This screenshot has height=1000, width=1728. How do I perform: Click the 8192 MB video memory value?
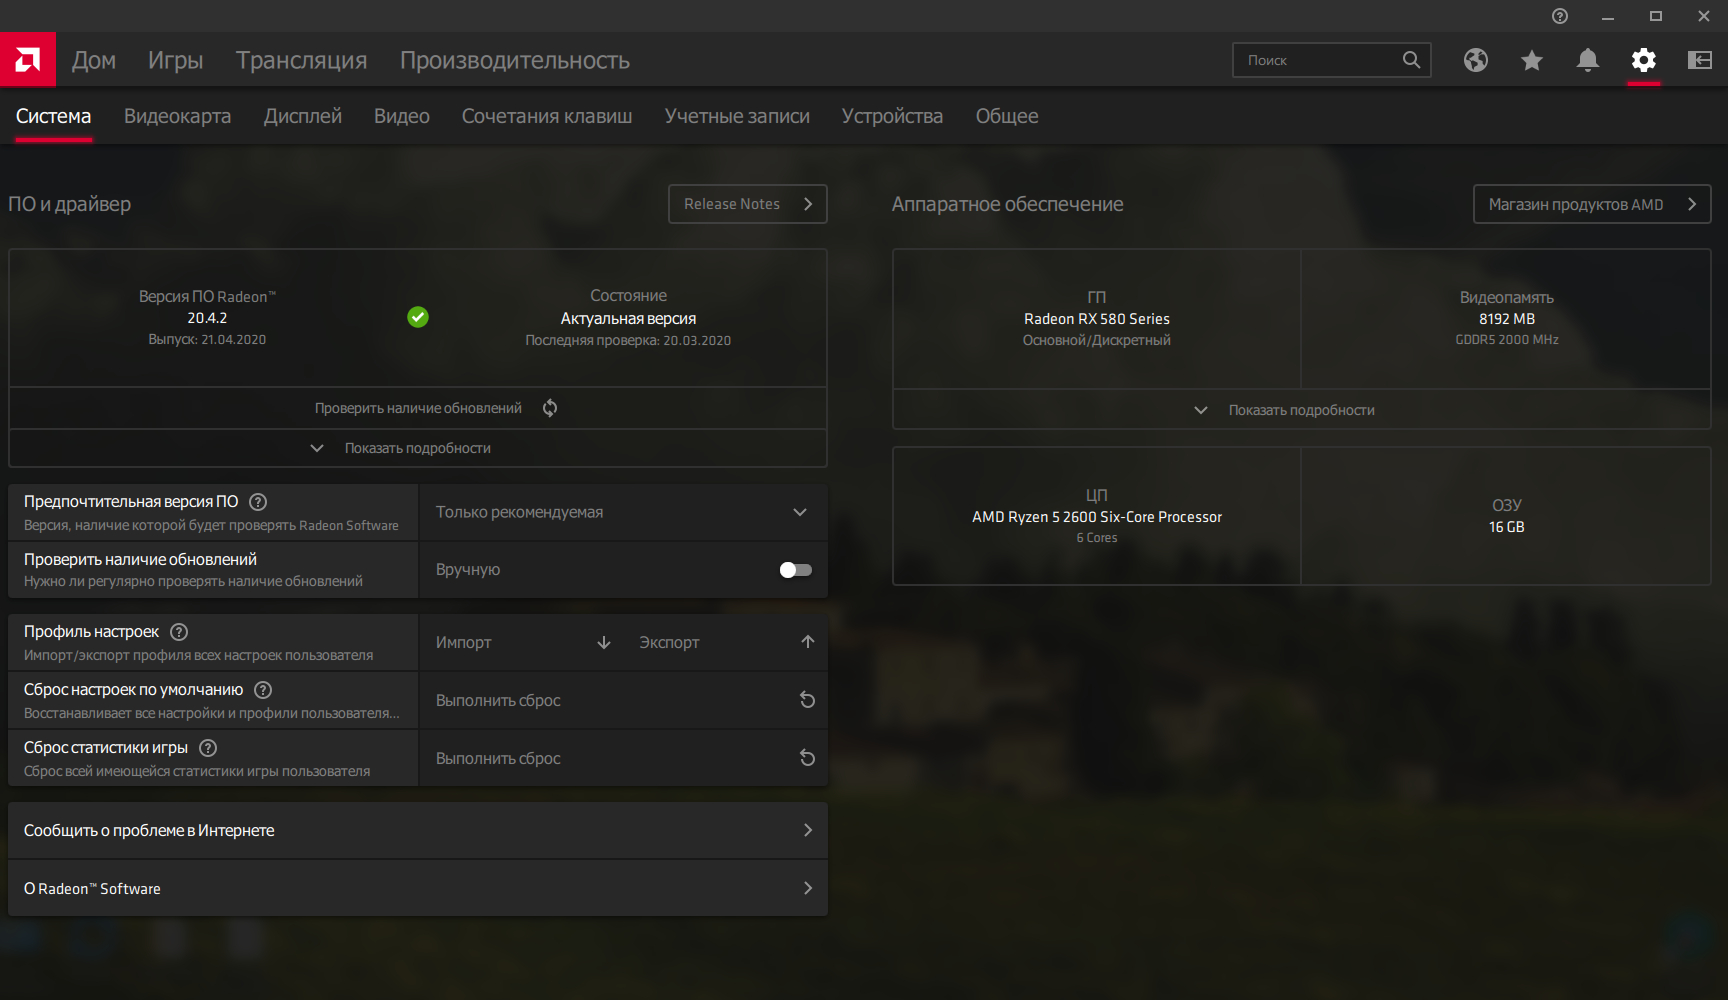tap(1507, 319)
